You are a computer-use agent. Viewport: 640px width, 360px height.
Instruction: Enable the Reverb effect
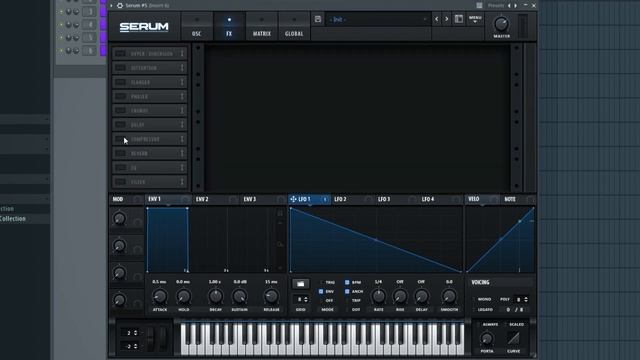(x=120, y=153)
